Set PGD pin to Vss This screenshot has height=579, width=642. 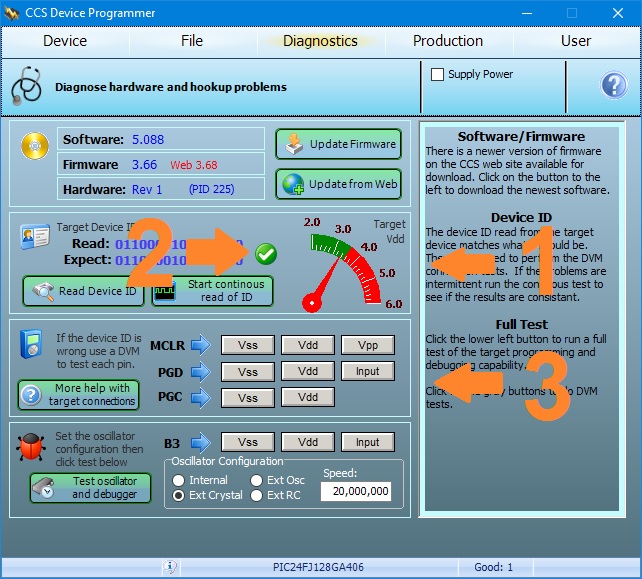248,372
